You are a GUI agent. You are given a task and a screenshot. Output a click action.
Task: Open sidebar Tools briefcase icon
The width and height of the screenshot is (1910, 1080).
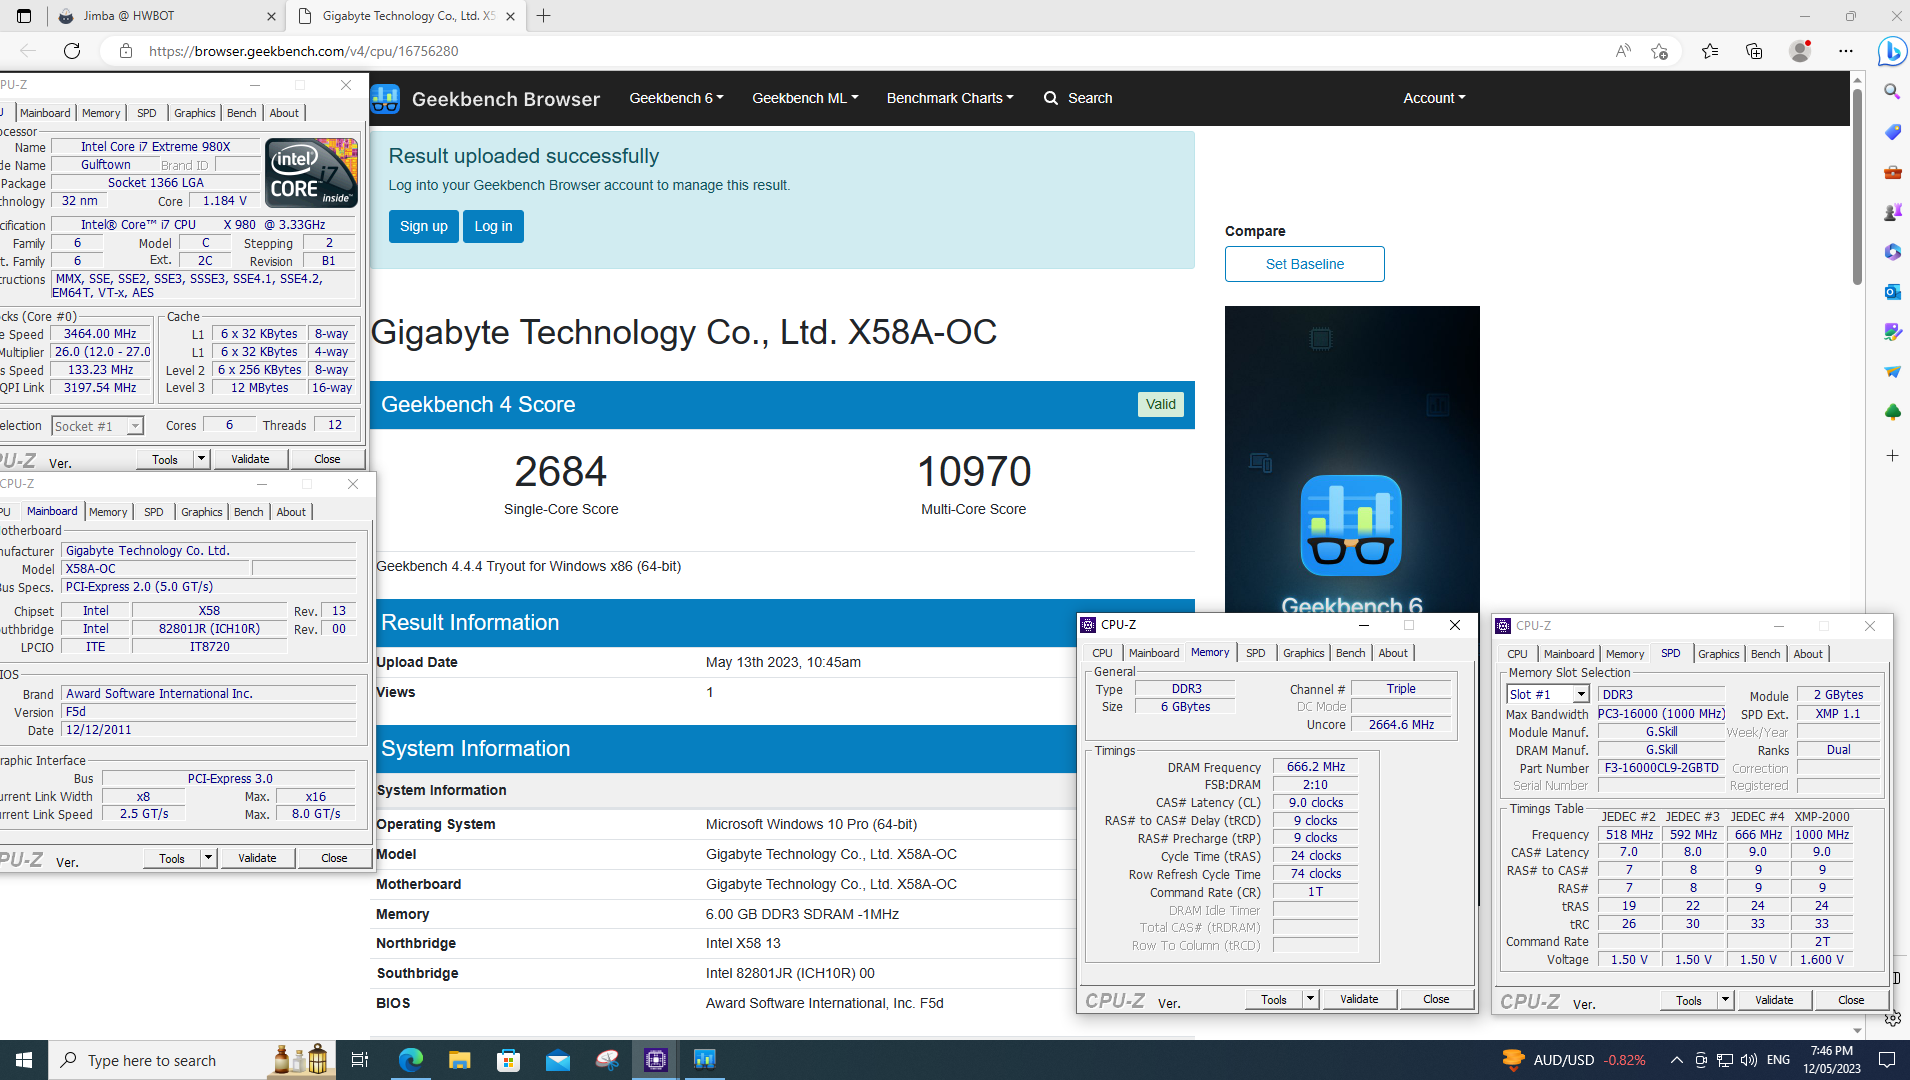pyautogui.click(x=1892, y=172)
